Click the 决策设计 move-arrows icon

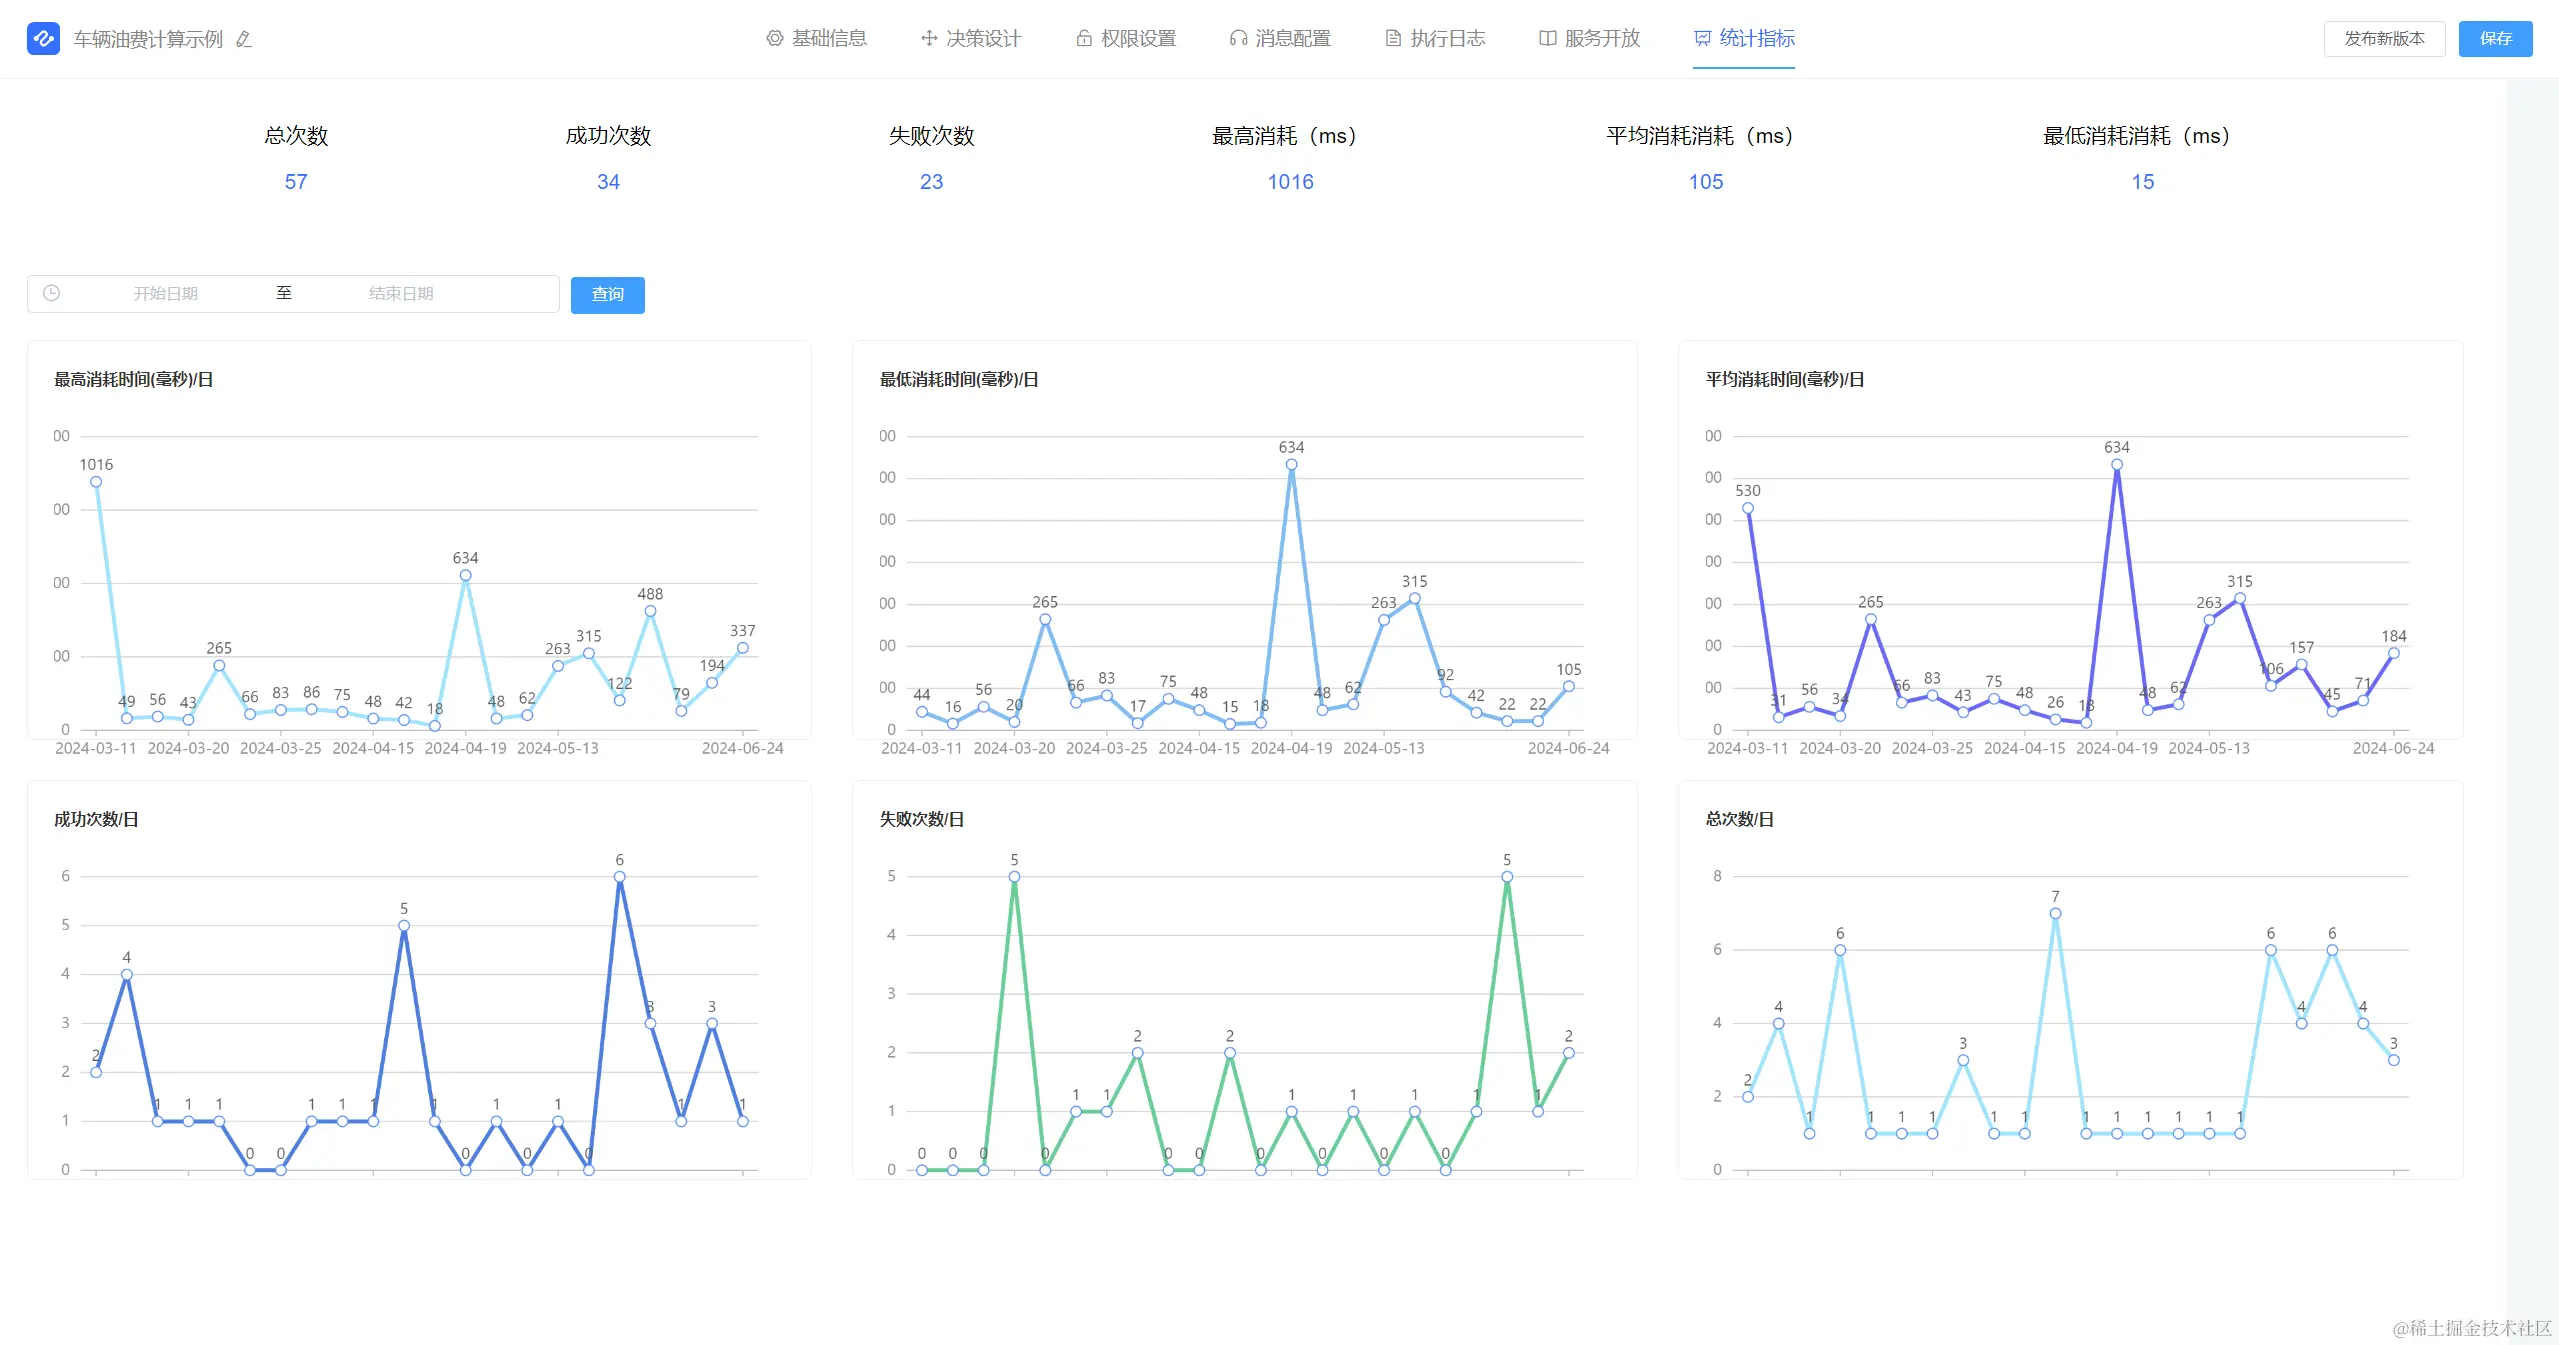click(929, 38)
